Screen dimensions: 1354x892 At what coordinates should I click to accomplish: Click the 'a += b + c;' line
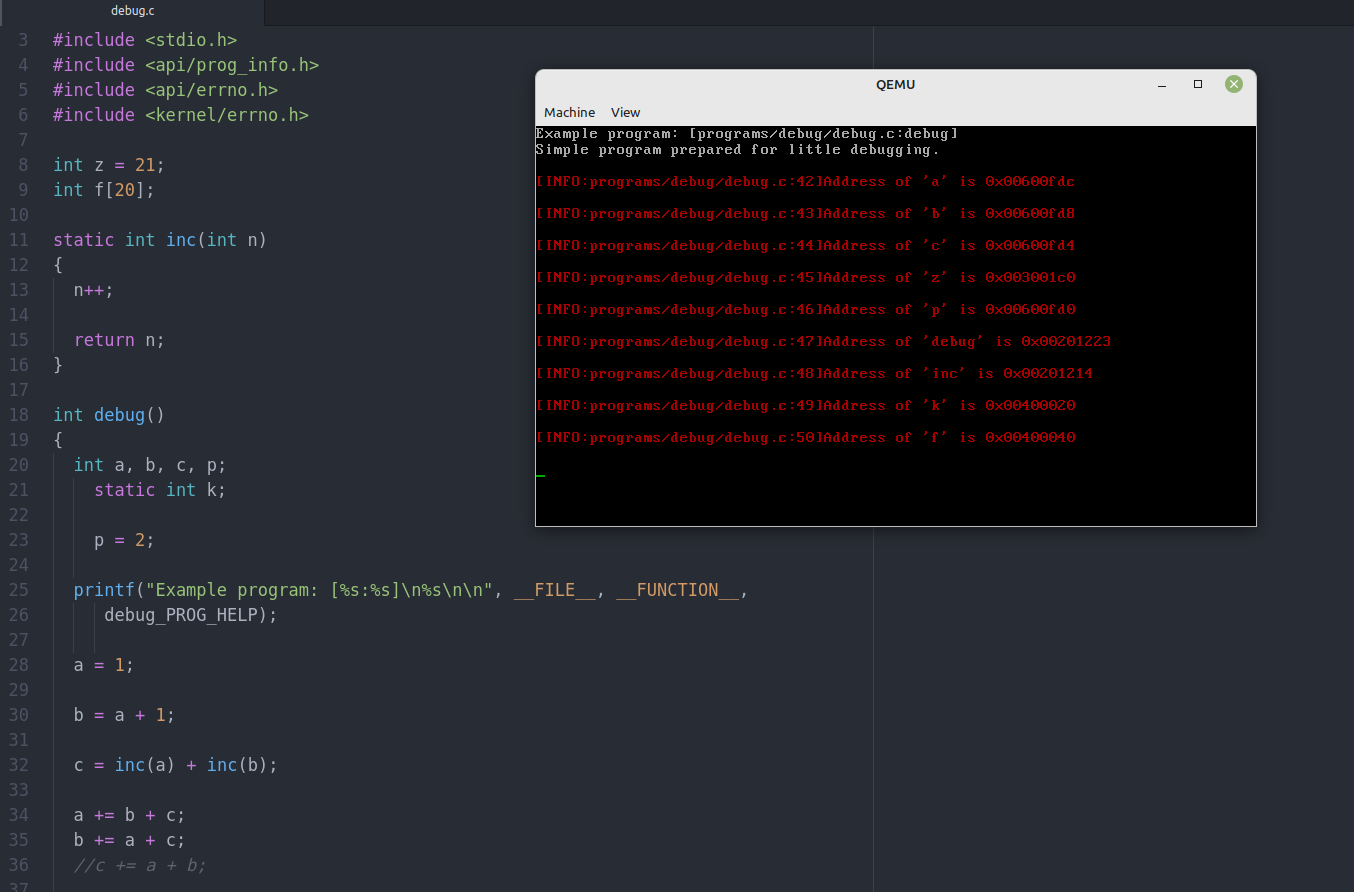(129, 815)
